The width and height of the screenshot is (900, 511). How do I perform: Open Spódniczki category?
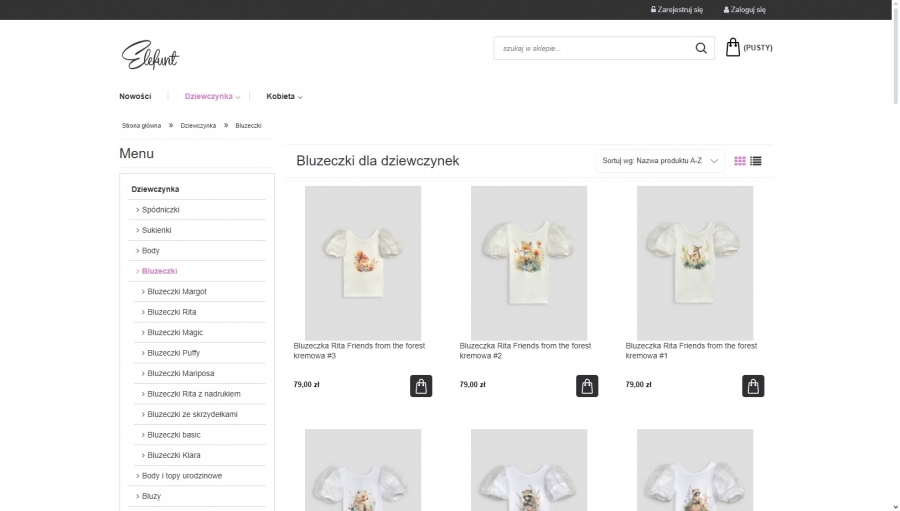pos(161,210)
